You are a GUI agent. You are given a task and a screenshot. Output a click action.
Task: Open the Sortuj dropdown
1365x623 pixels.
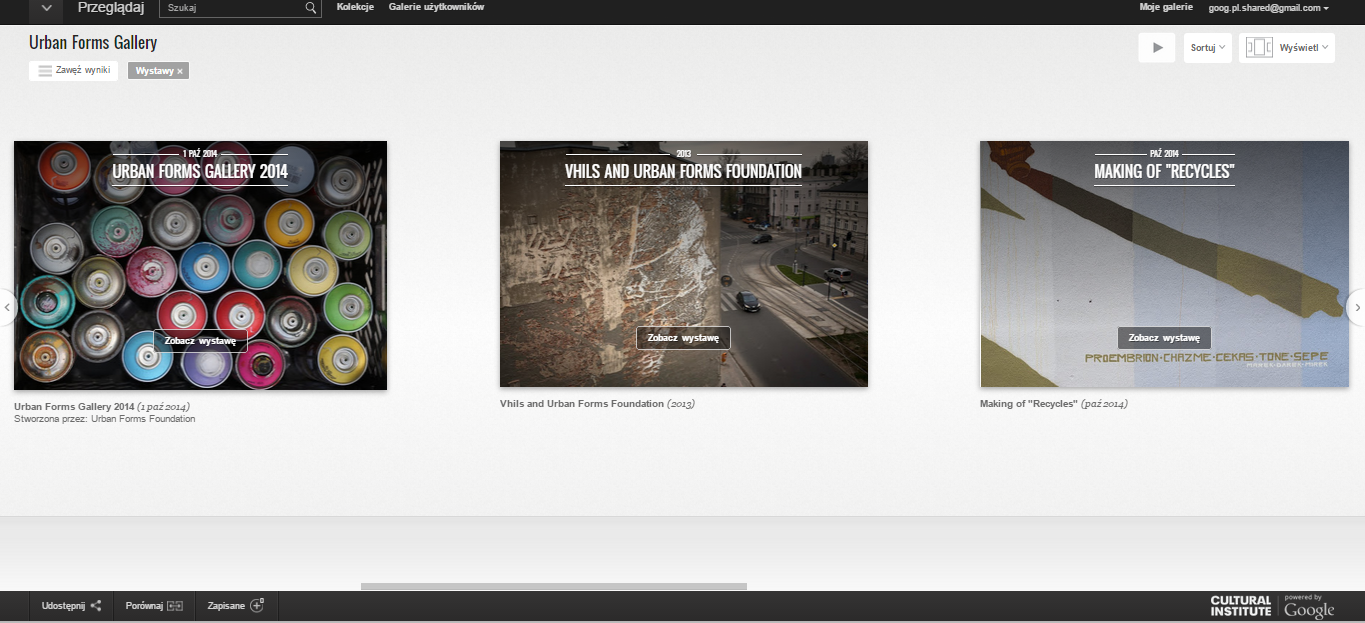click(x=1208, y=47)
